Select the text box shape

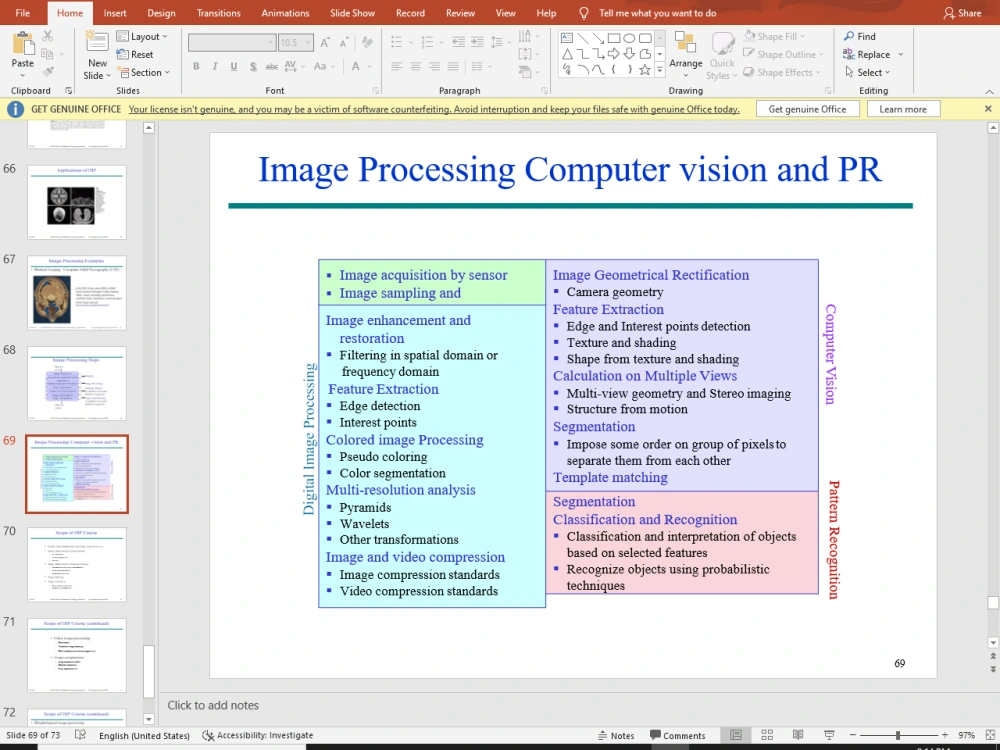[x=566, y=38]
